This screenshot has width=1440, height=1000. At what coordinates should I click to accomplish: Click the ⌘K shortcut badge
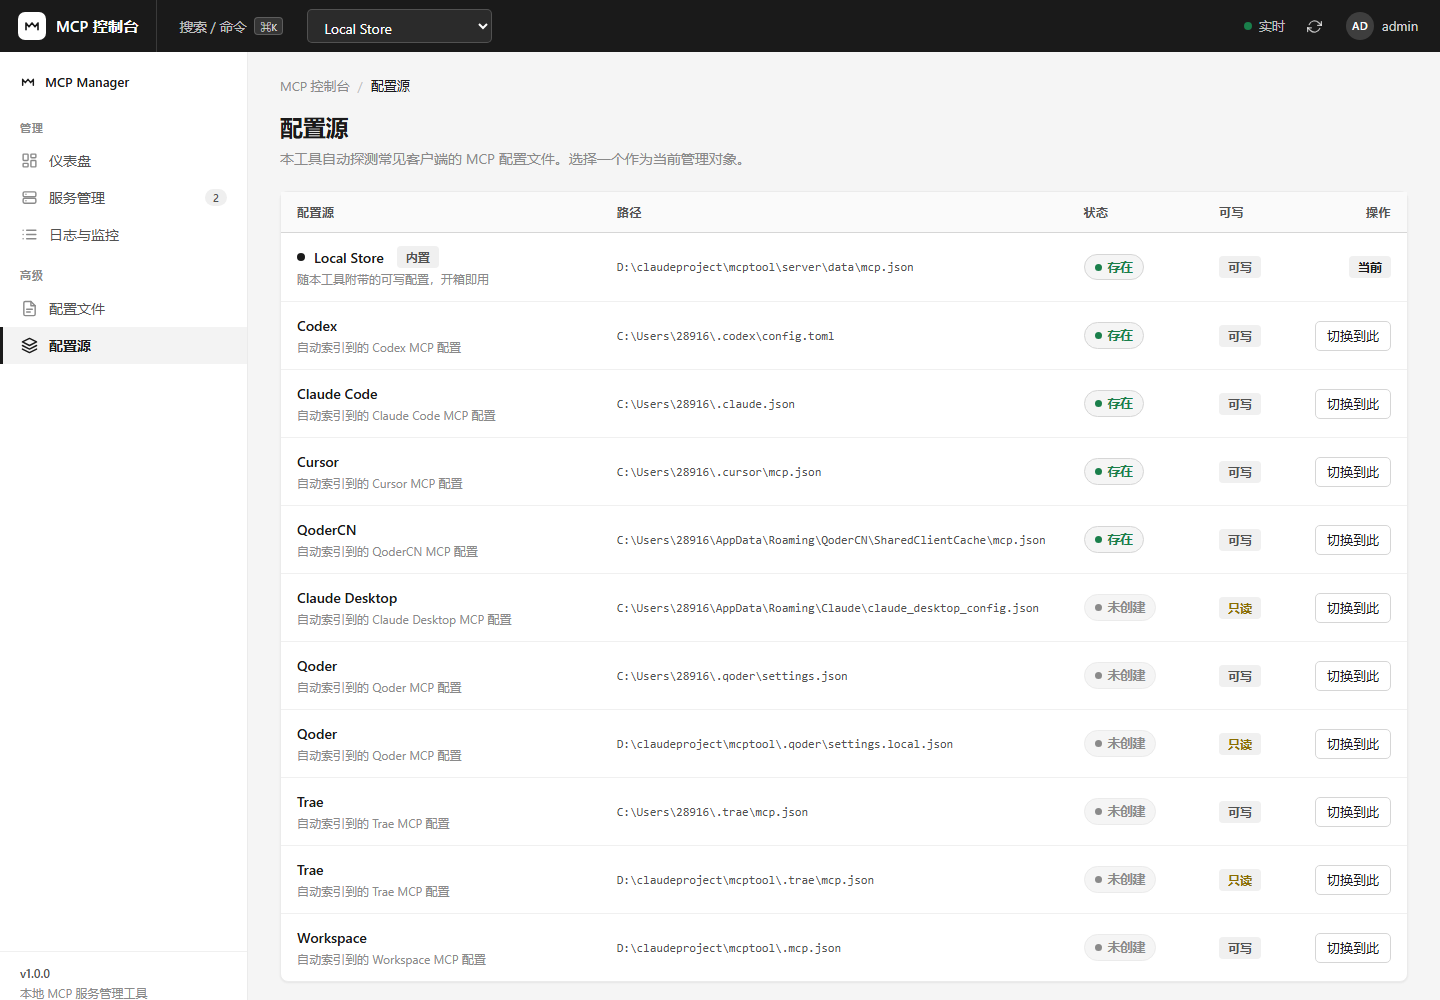[268, 27]
